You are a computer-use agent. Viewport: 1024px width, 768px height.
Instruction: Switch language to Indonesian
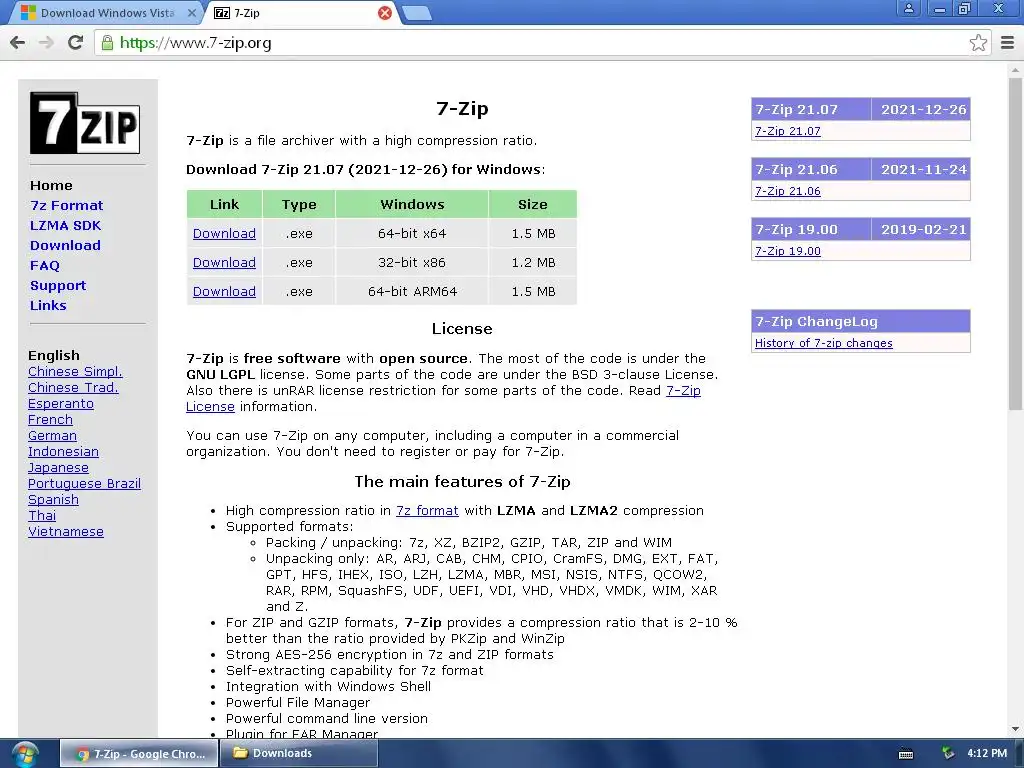point(63,451)
